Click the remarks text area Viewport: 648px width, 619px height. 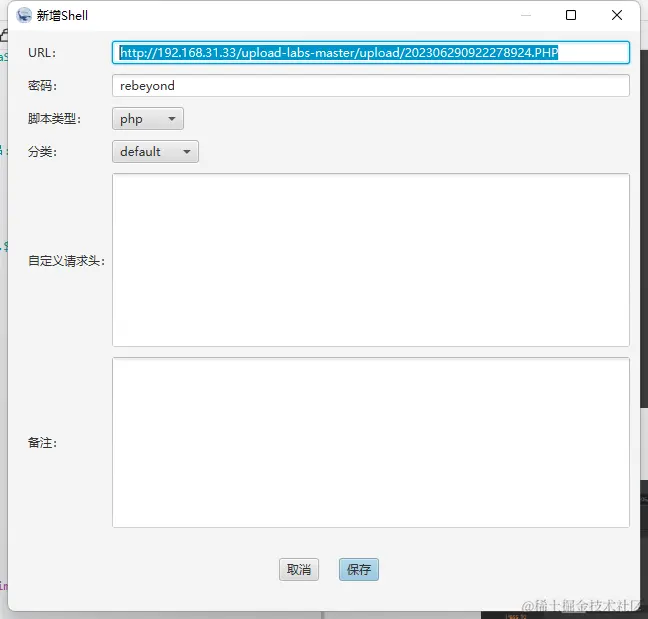371,443
